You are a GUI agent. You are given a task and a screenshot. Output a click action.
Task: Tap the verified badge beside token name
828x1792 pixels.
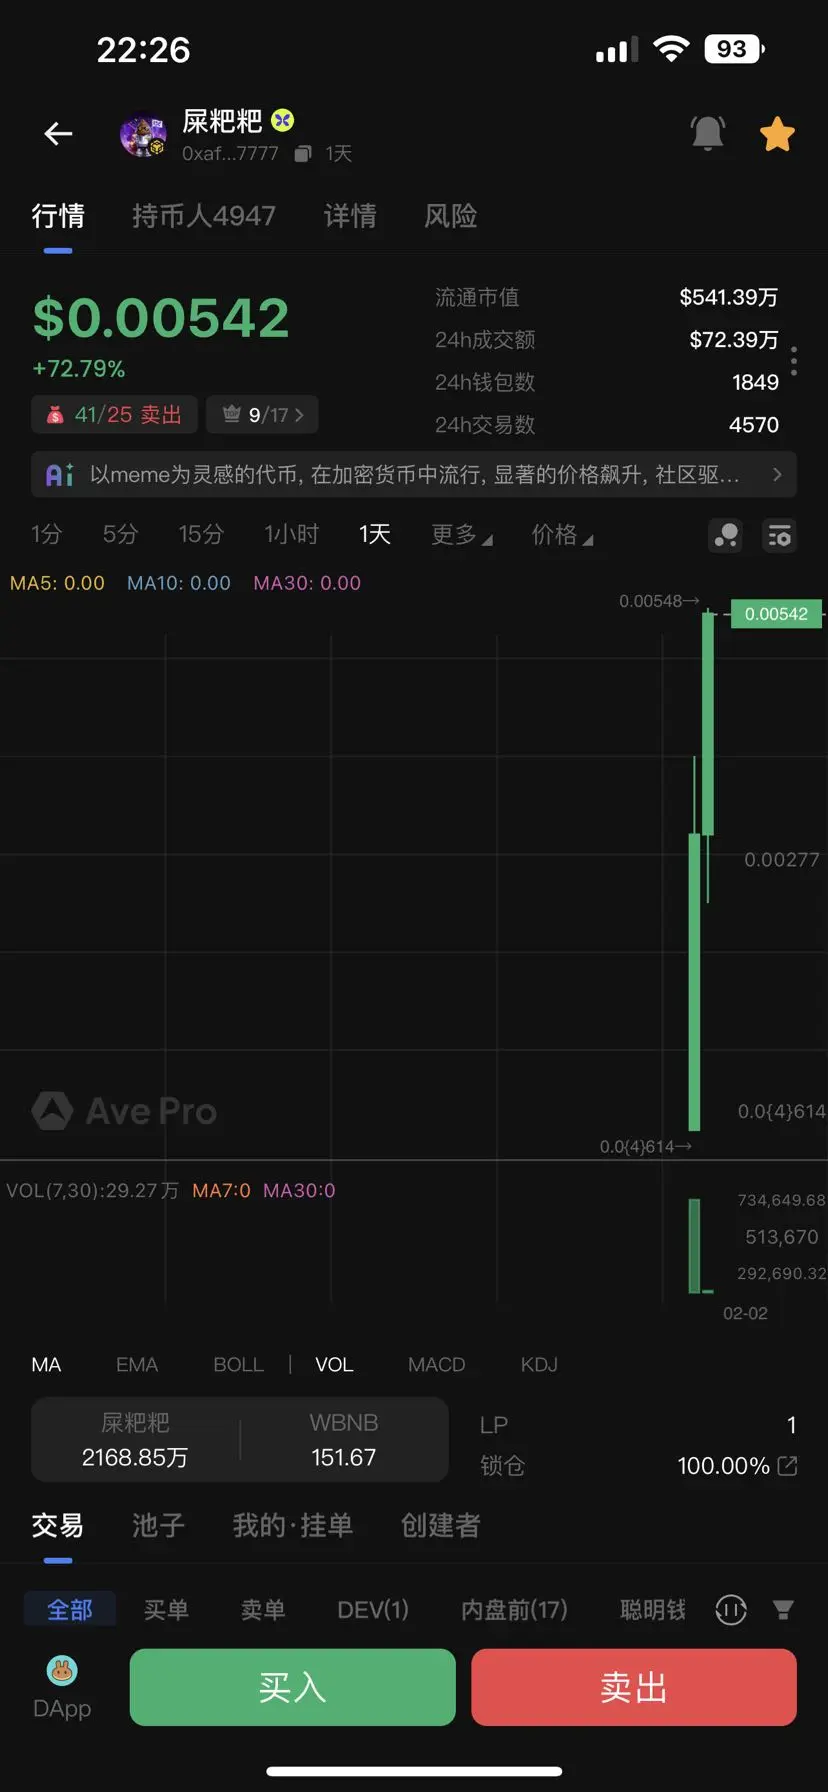click(284, 120)
